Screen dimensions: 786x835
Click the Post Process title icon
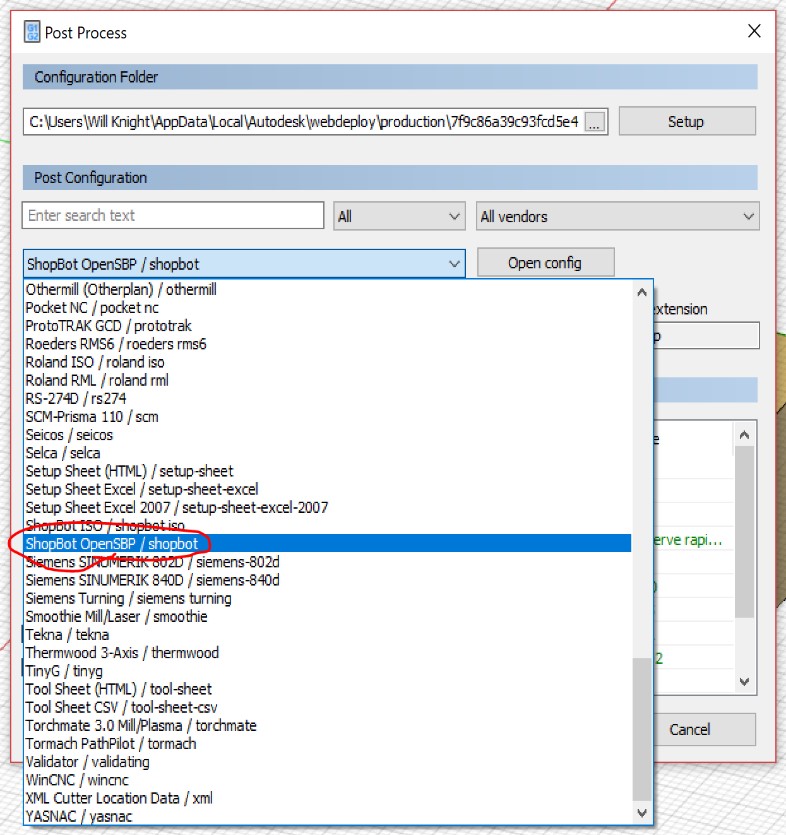point(31,32)
